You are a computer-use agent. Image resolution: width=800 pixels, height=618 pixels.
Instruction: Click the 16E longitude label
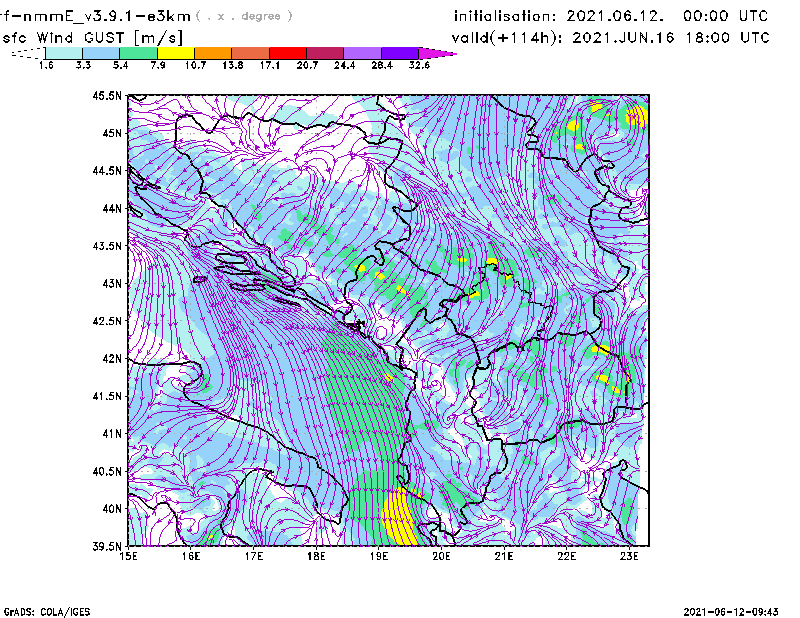click(191, 556)
